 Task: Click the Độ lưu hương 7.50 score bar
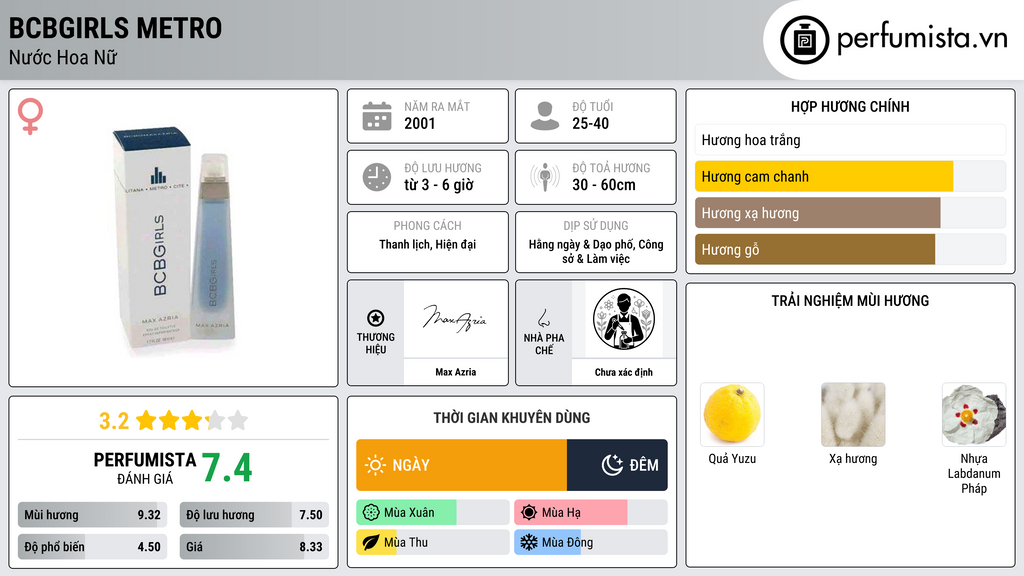[x=254, y=515]
